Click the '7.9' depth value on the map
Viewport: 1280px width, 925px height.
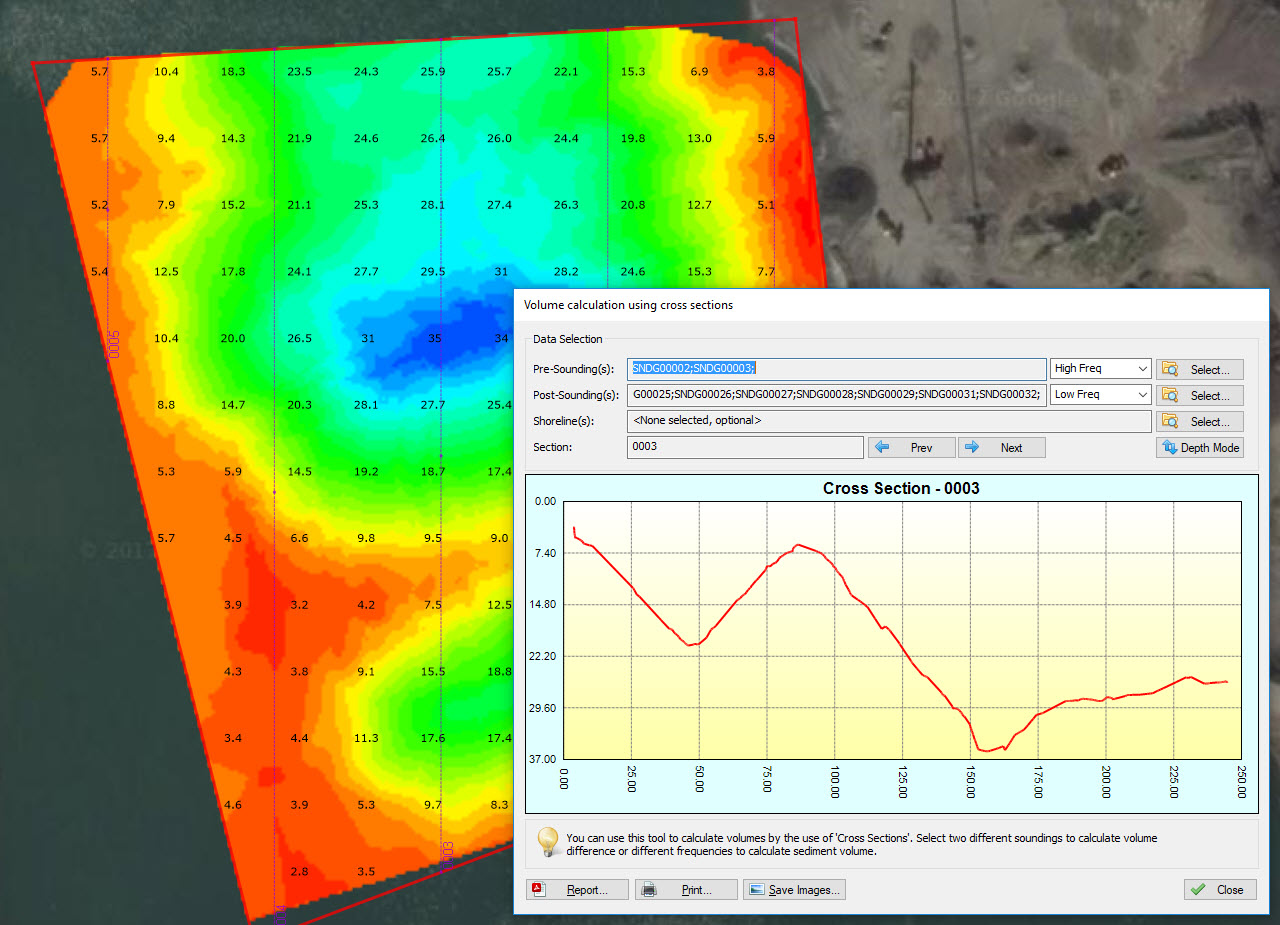tap(166, 206)
